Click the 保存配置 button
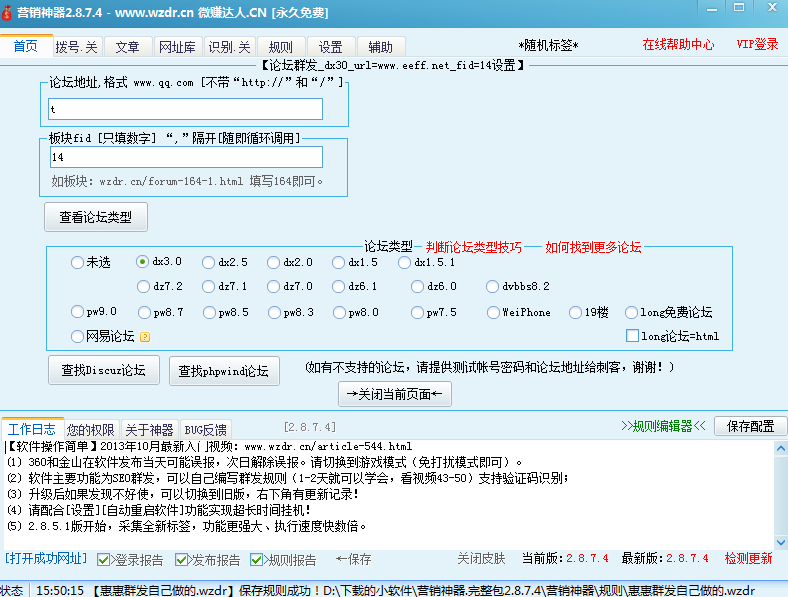 coord(750,426)
